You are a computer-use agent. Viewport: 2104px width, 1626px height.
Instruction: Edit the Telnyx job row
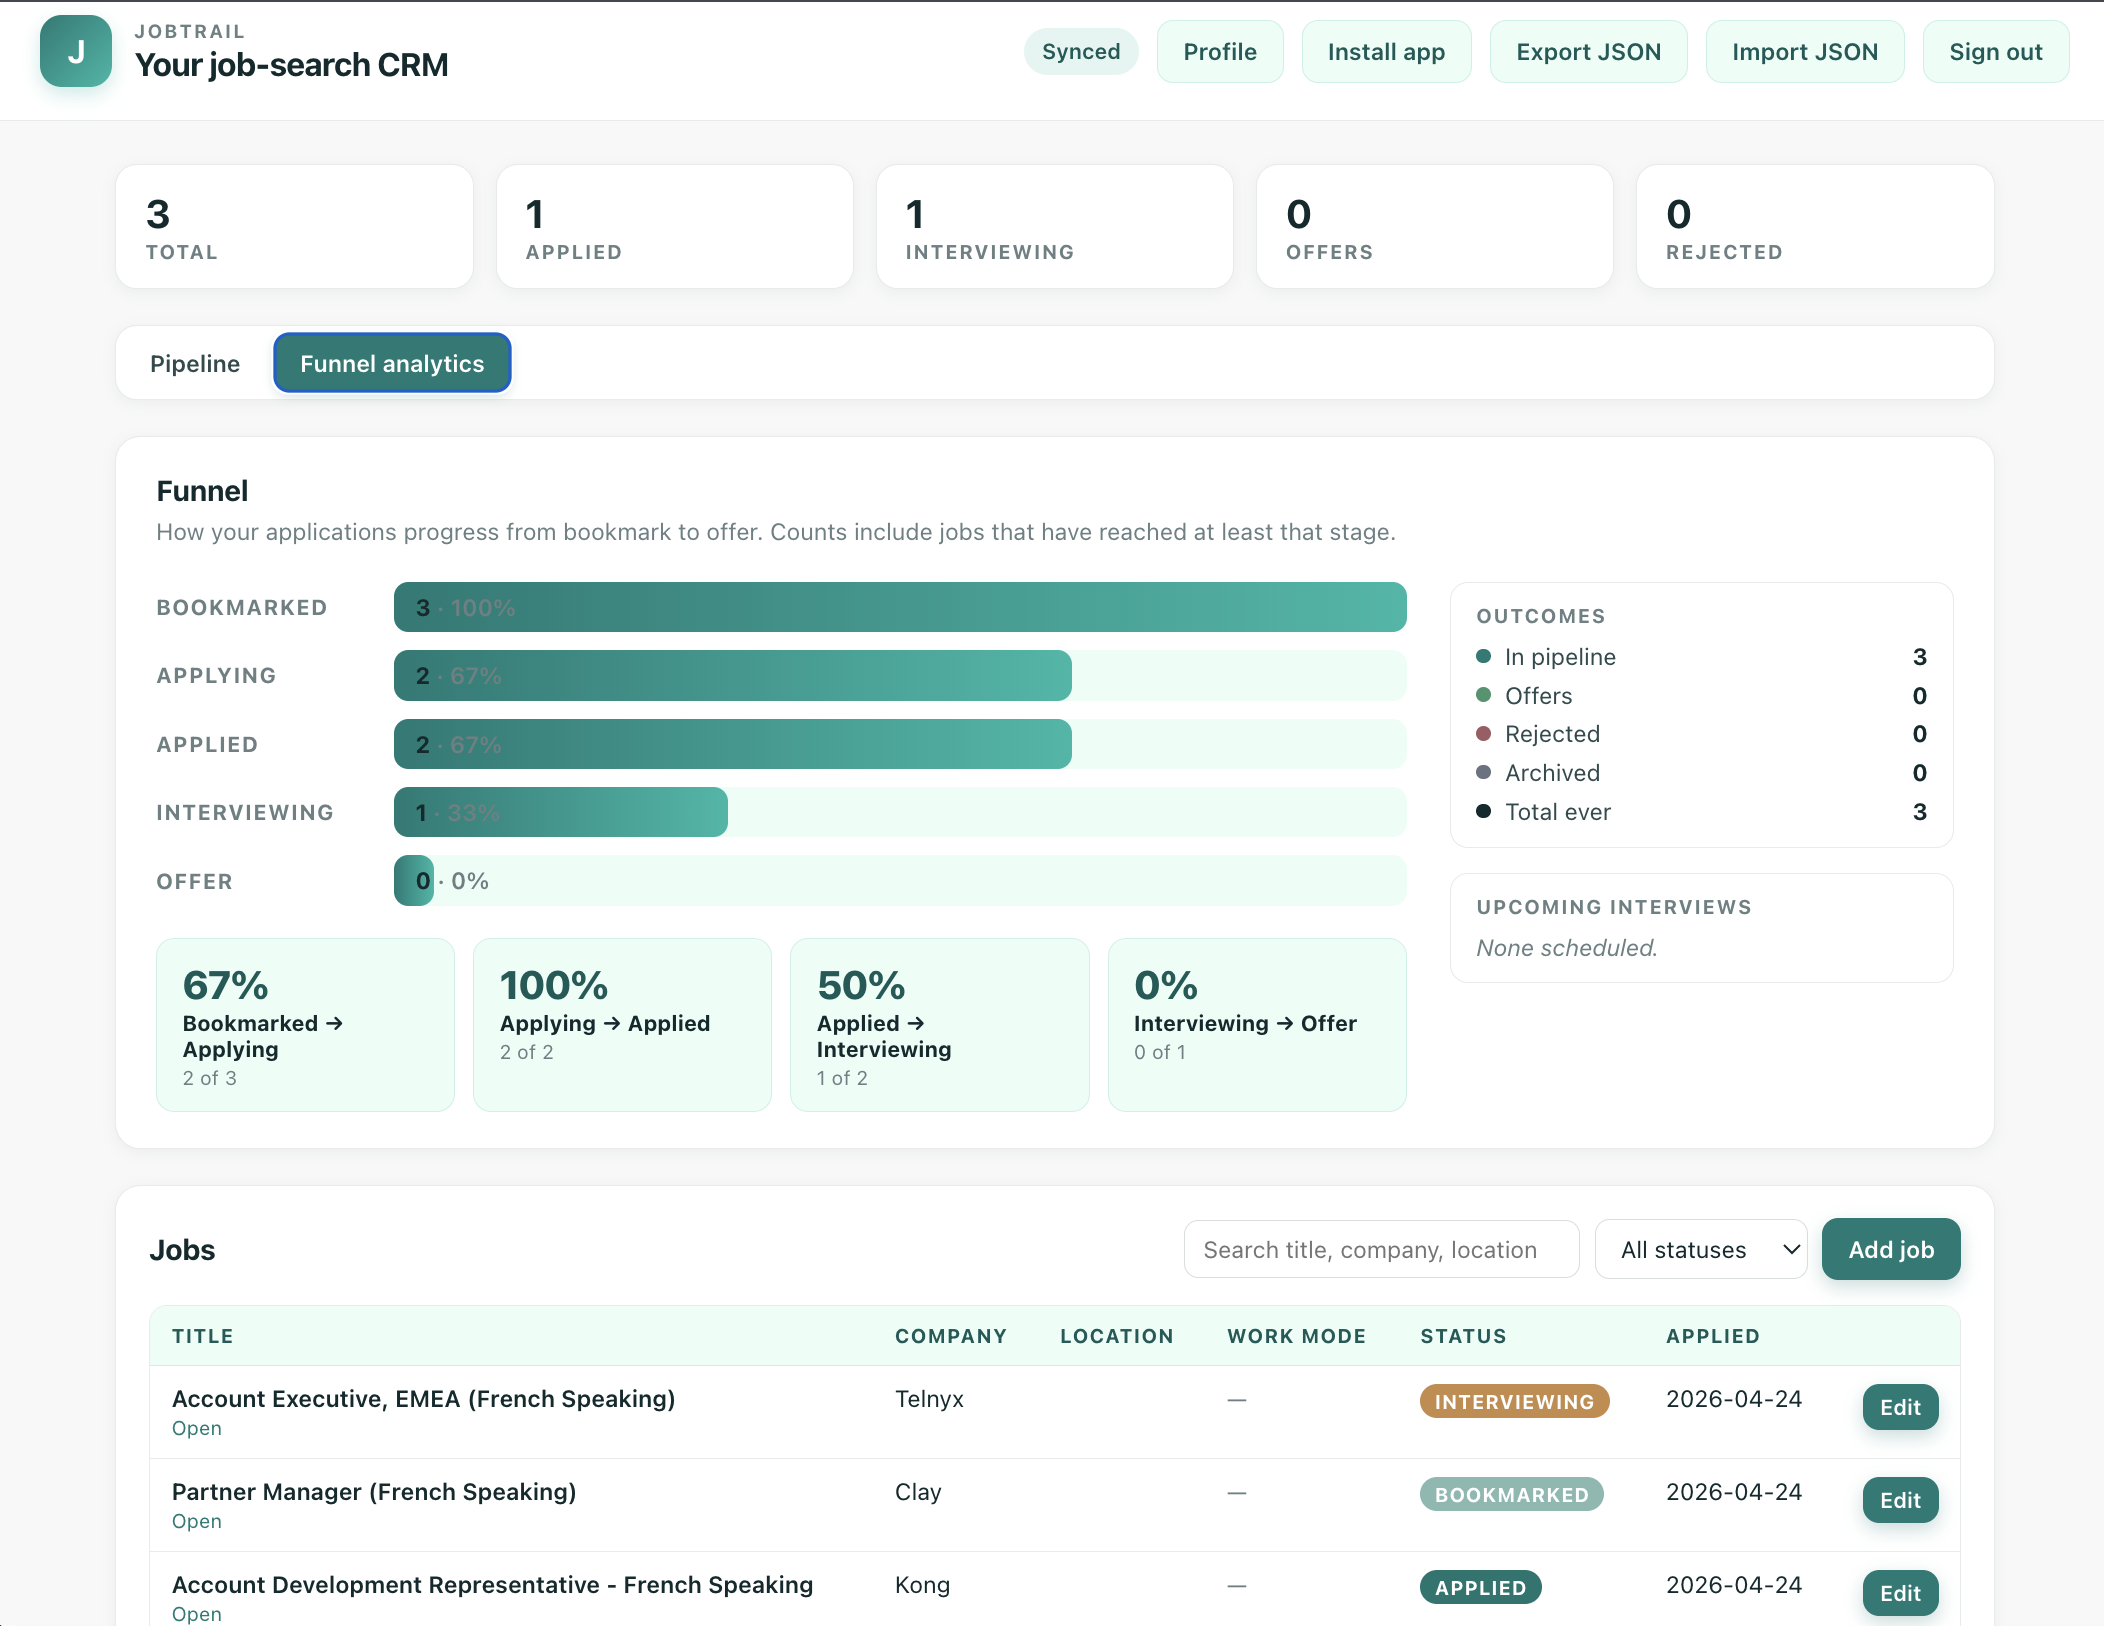pyautogui.click(x=1900, y=1407)
